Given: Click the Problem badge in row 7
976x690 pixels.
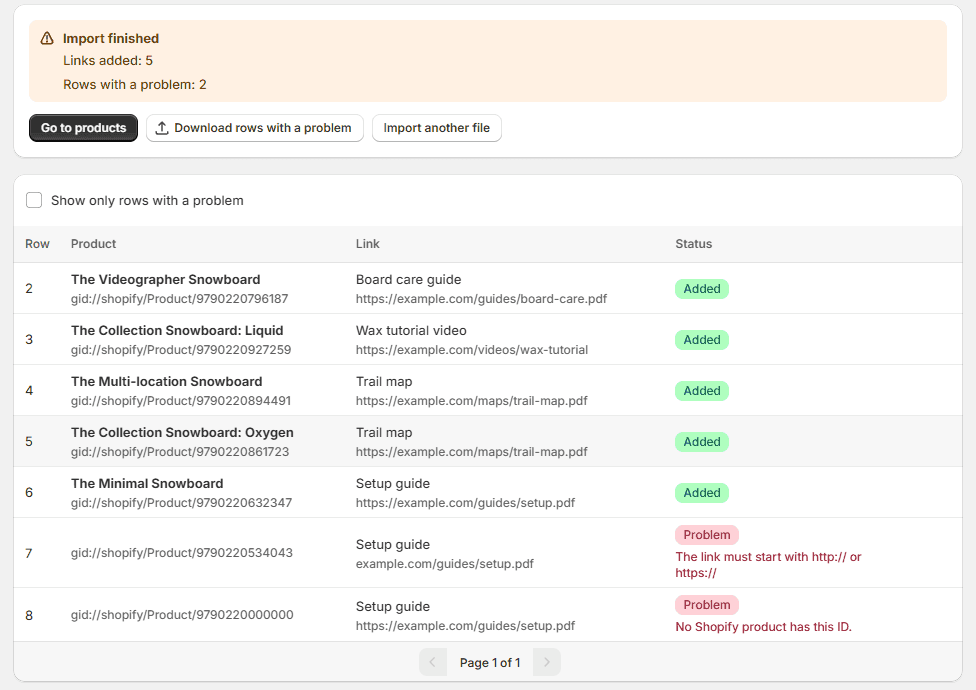Looking at the screenshot, I should 706,535.
